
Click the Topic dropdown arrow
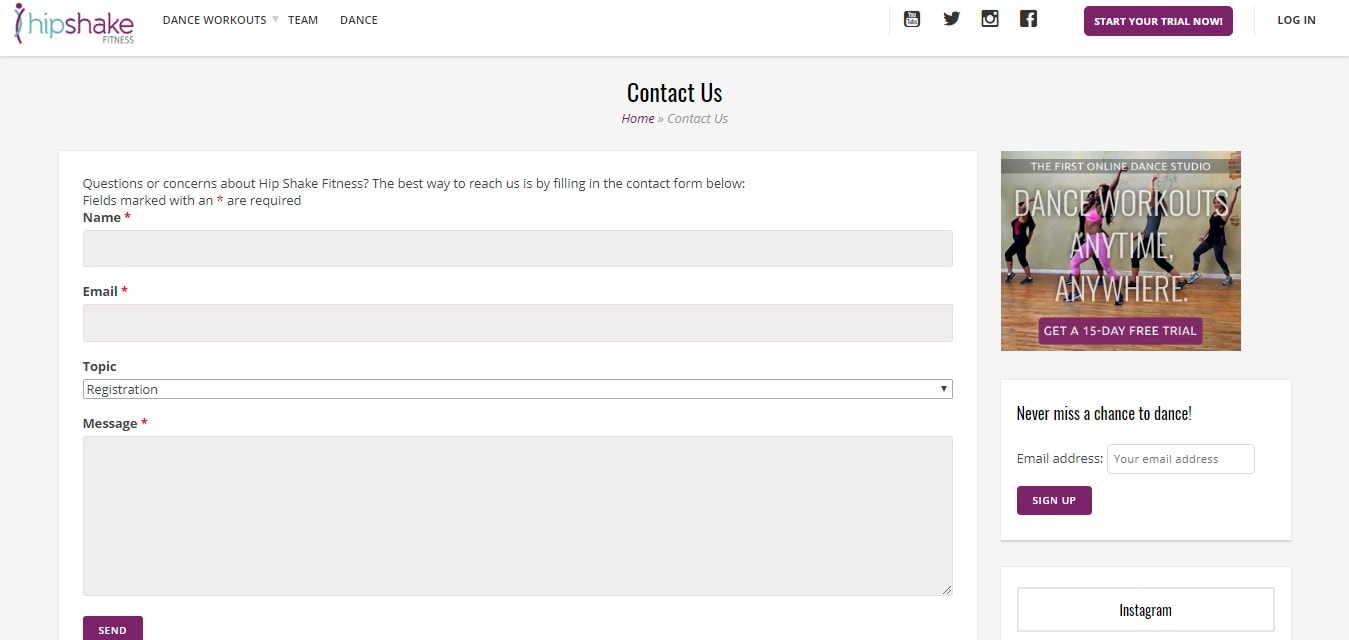point(944,389)
